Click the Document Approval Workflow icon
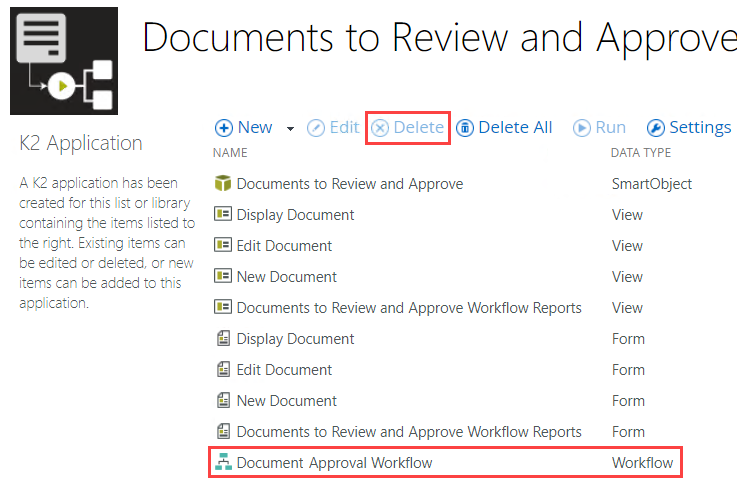This screenshot has width=737, height=492. click(223, 462)
